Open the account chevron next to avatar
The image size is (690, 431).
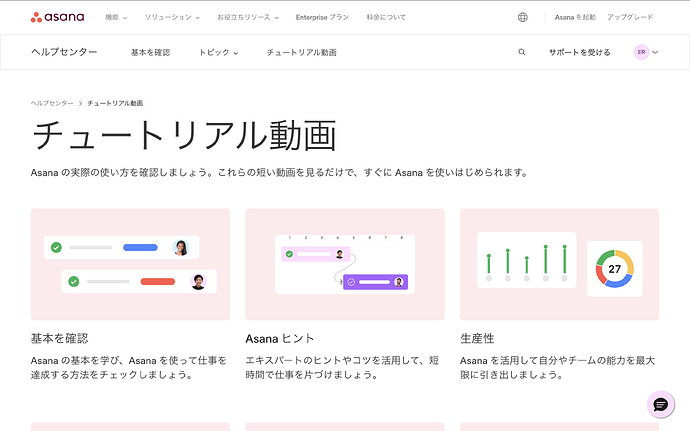click(x=655, y=52)
